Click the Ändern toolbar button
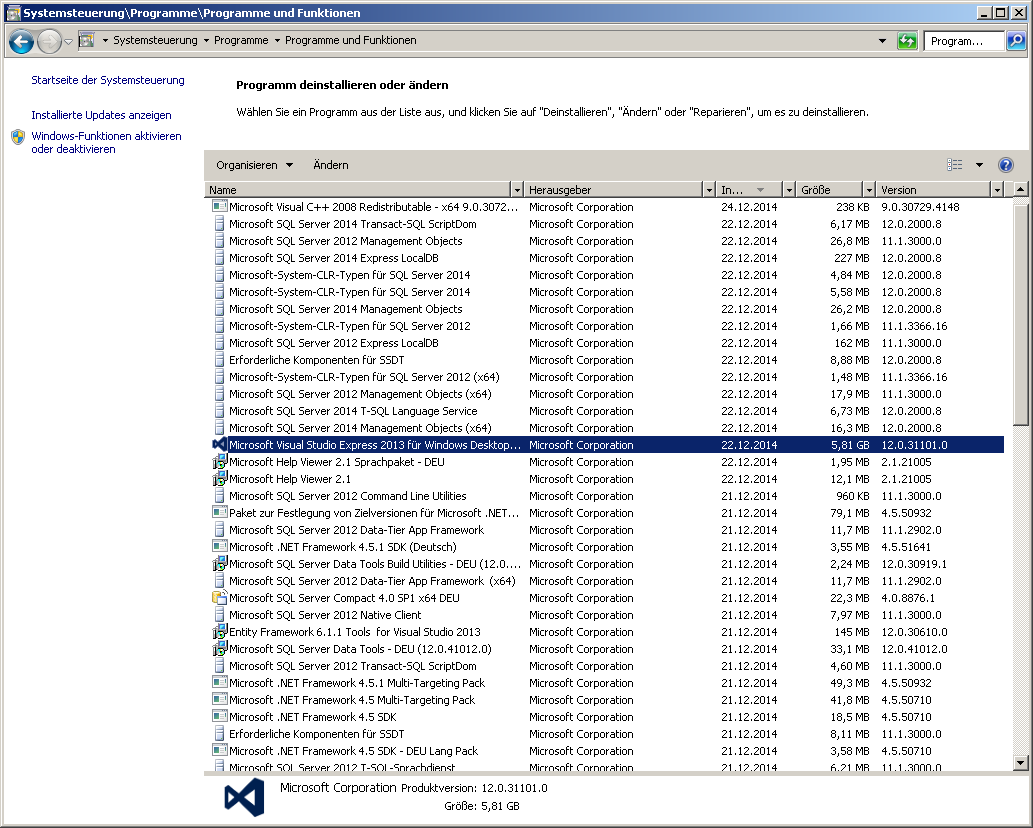The width and height of the screenshot is (1033, 828). tap(331, 165)
